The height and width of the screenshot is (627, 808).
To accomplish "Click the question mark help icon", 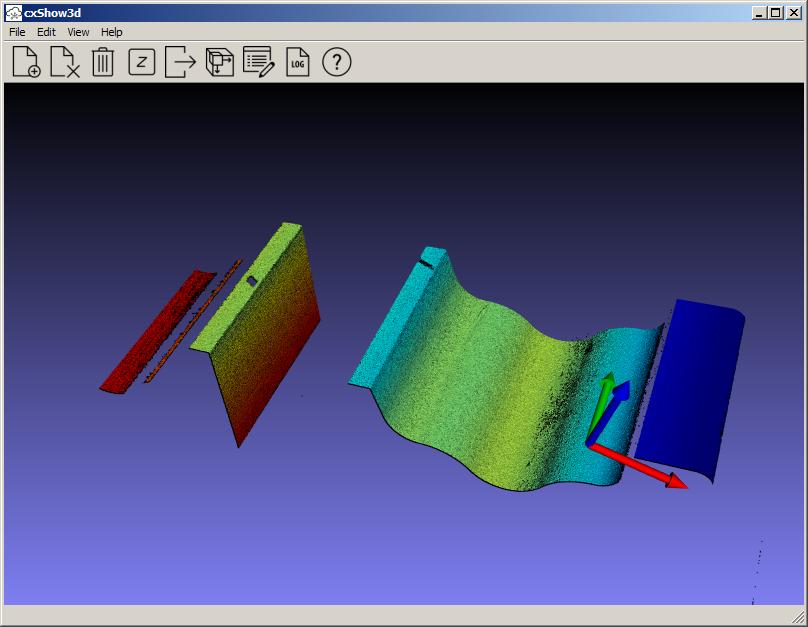I will coord(336,62).
